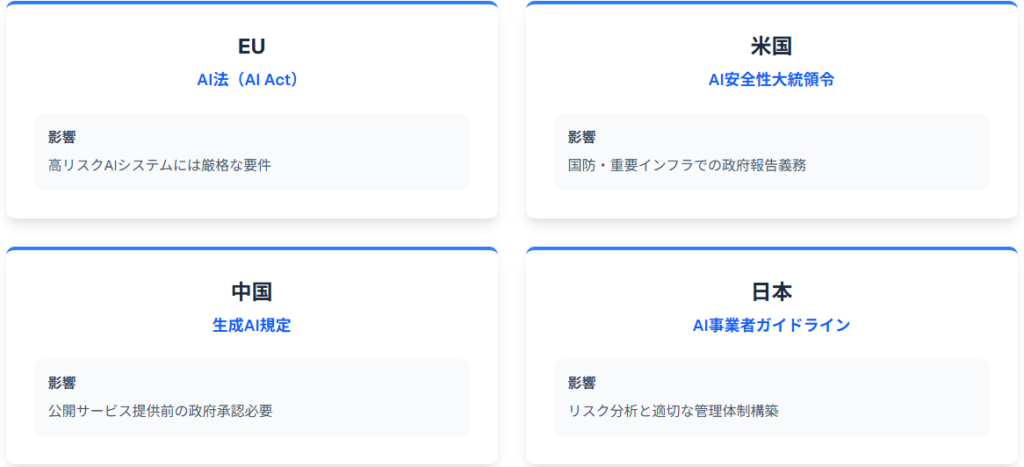The width and height of the screenshot is (1024, 467).
Task: Click the blue top border of the 米国 card
Action: (771, 3)
